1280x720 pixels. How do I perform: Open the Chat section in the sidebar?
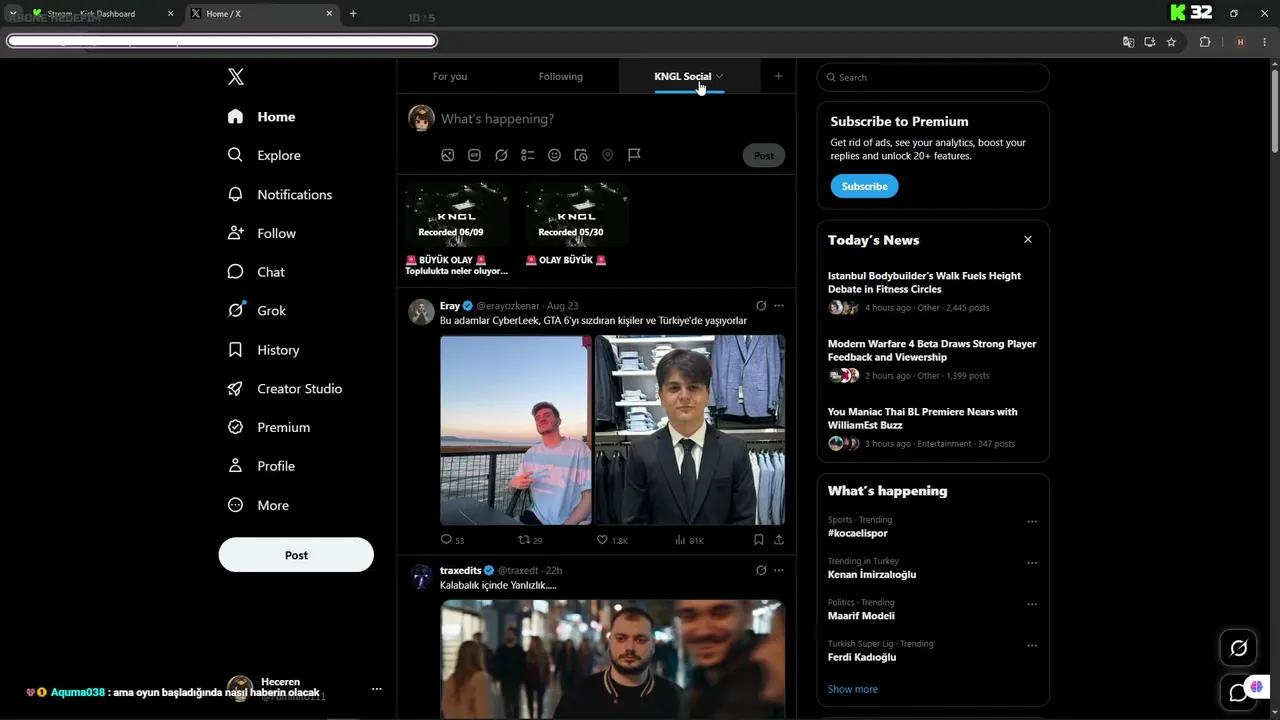tap(255, 272)
